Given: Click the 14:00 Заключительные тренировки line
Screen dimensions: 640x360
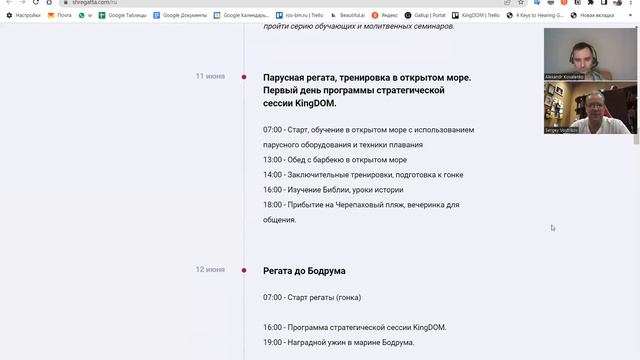Looking at the screenshot, I should coord(363,175).
